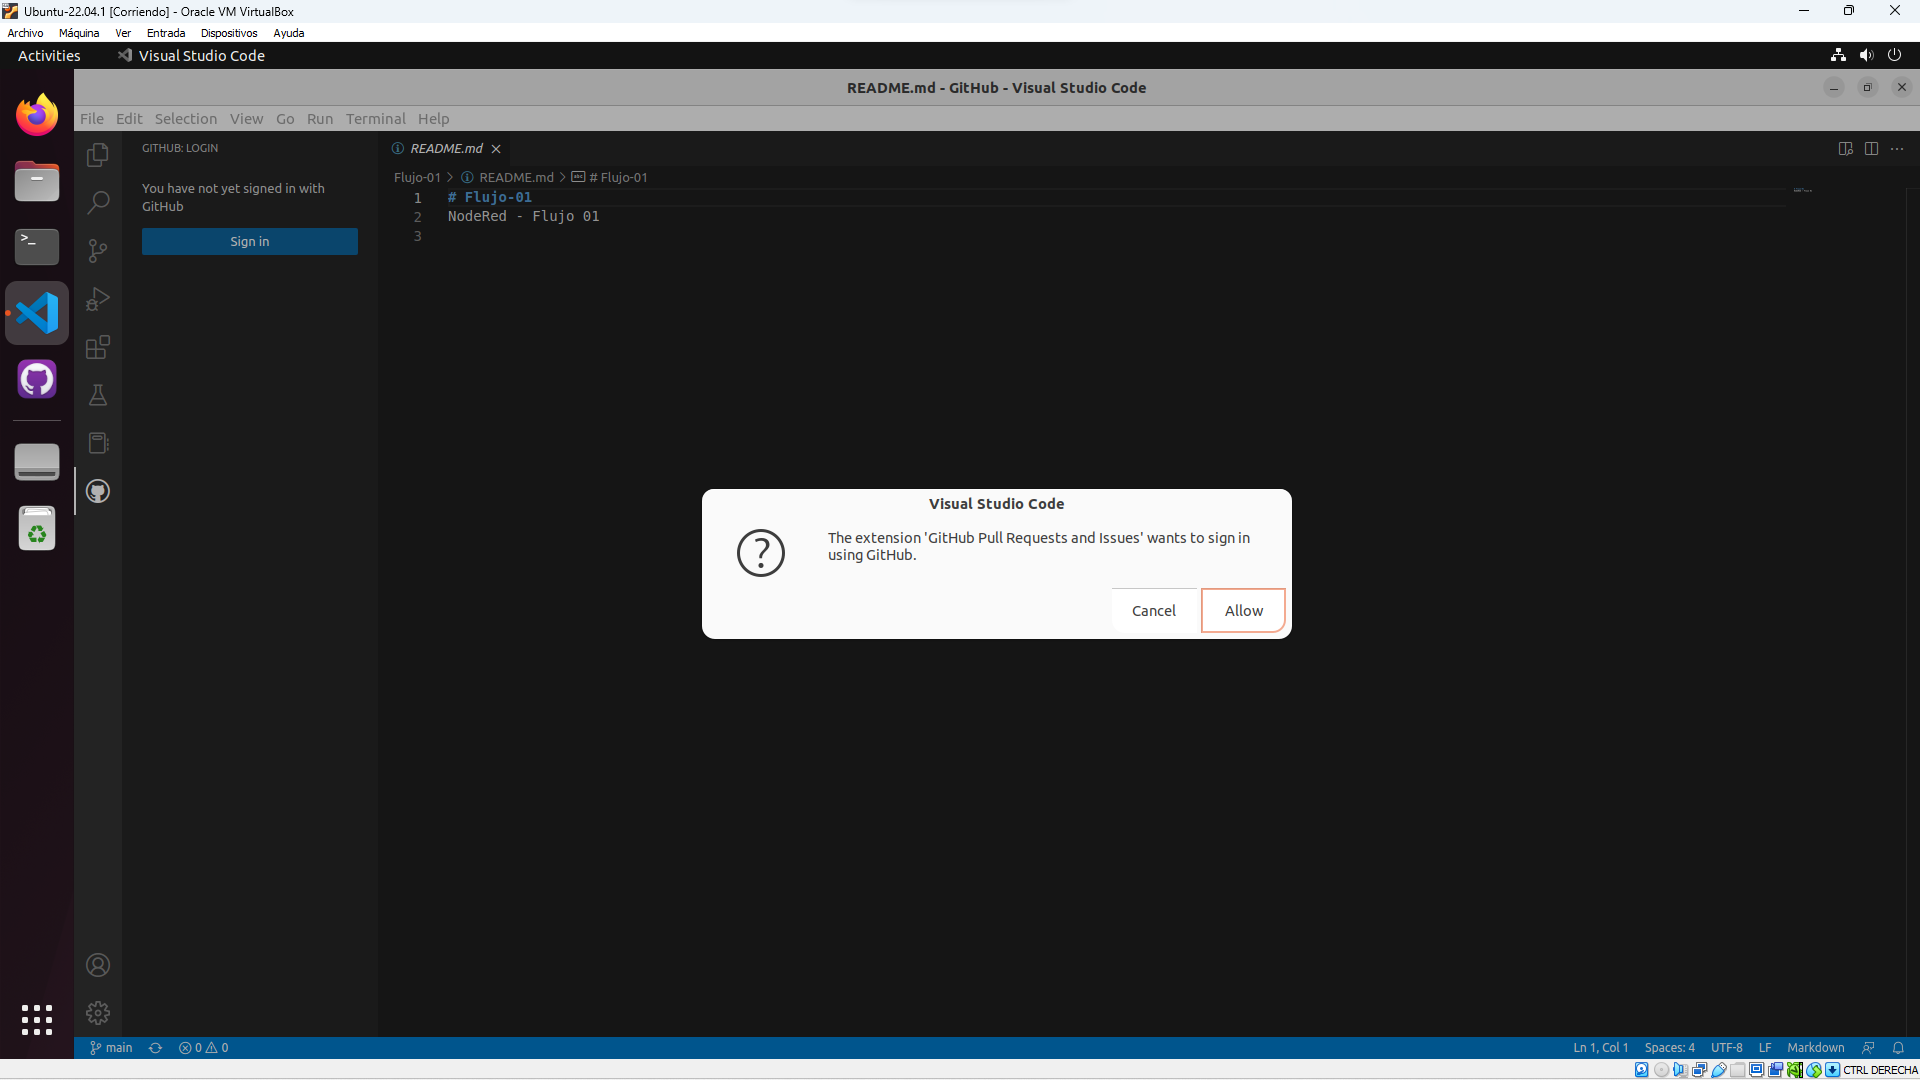Select the main branch indicator
Screen dimensions: 1920x1080
[110, 1047]
